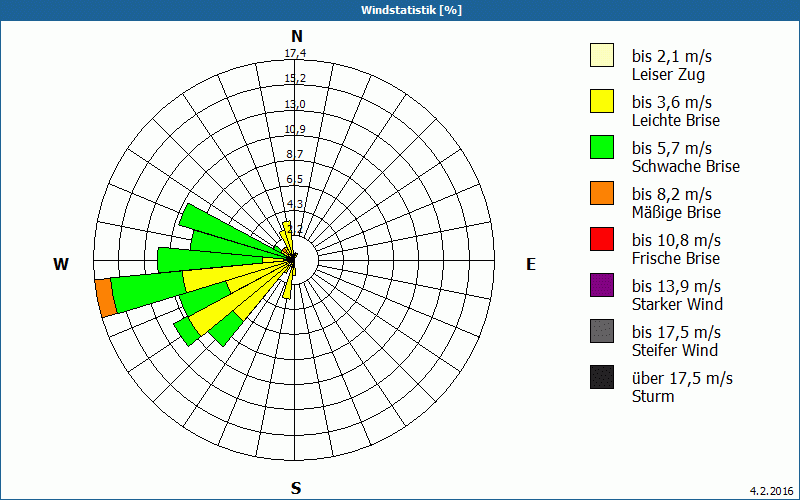The image size is (800, 500).
Task: Click the 'Frische Brise' legend label
Action: point(676,258)
